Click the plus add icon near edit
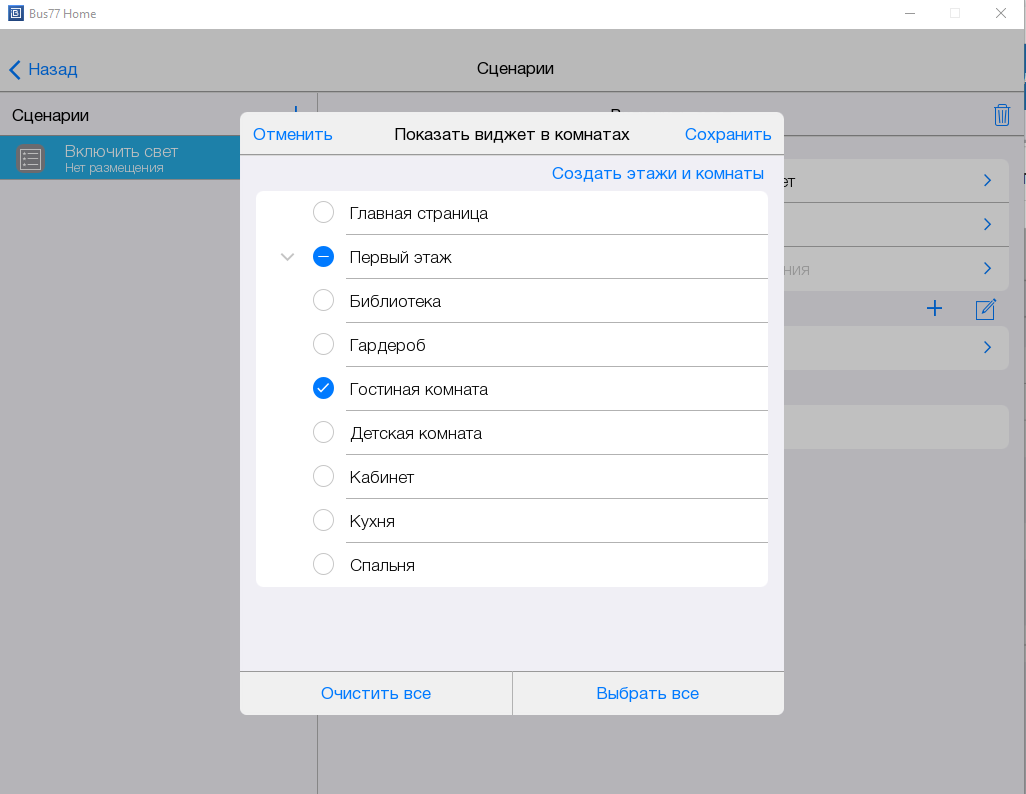This screenshot has height=794, width=1026. (934, 309)
